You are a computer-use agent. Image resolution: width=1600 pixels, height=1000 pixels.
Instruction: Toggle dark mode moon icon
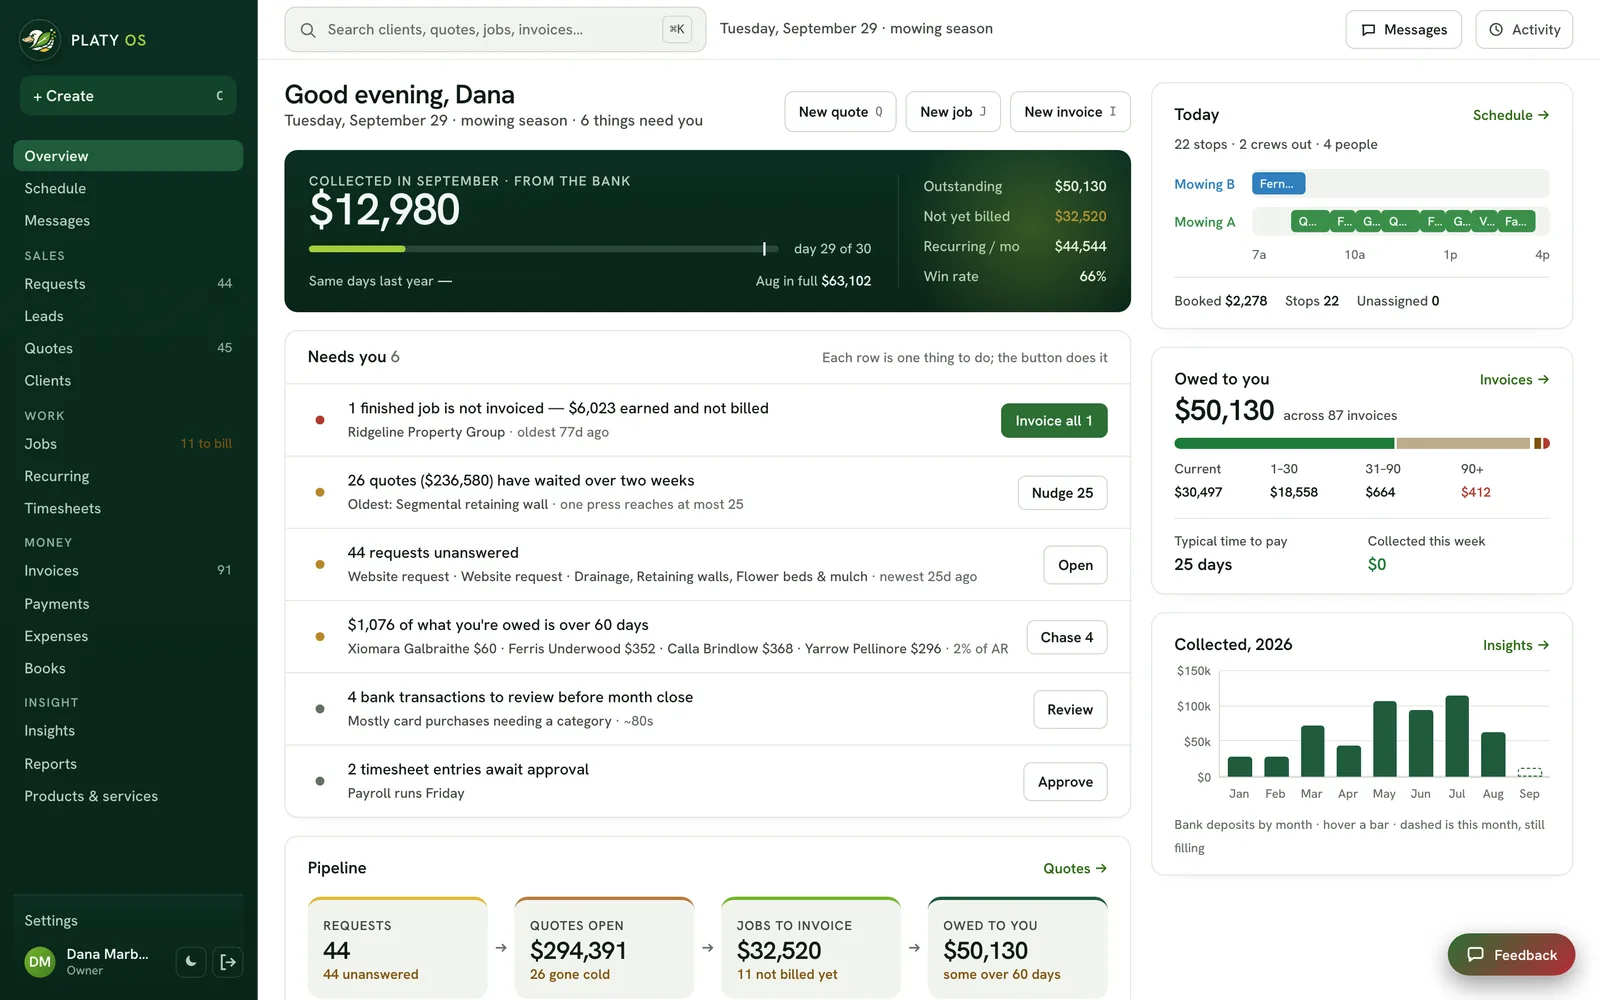pos(190,962)
